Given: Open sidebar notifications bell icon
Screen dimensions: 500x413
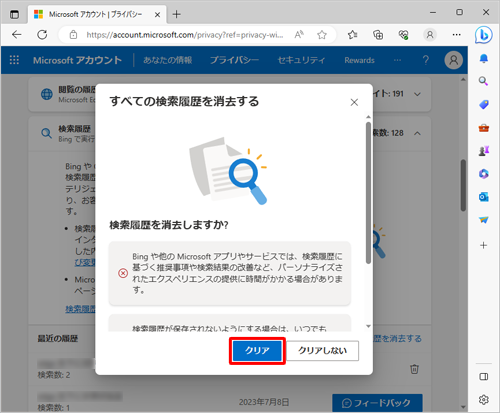Looking at the screenshot, I should [484, 59].
